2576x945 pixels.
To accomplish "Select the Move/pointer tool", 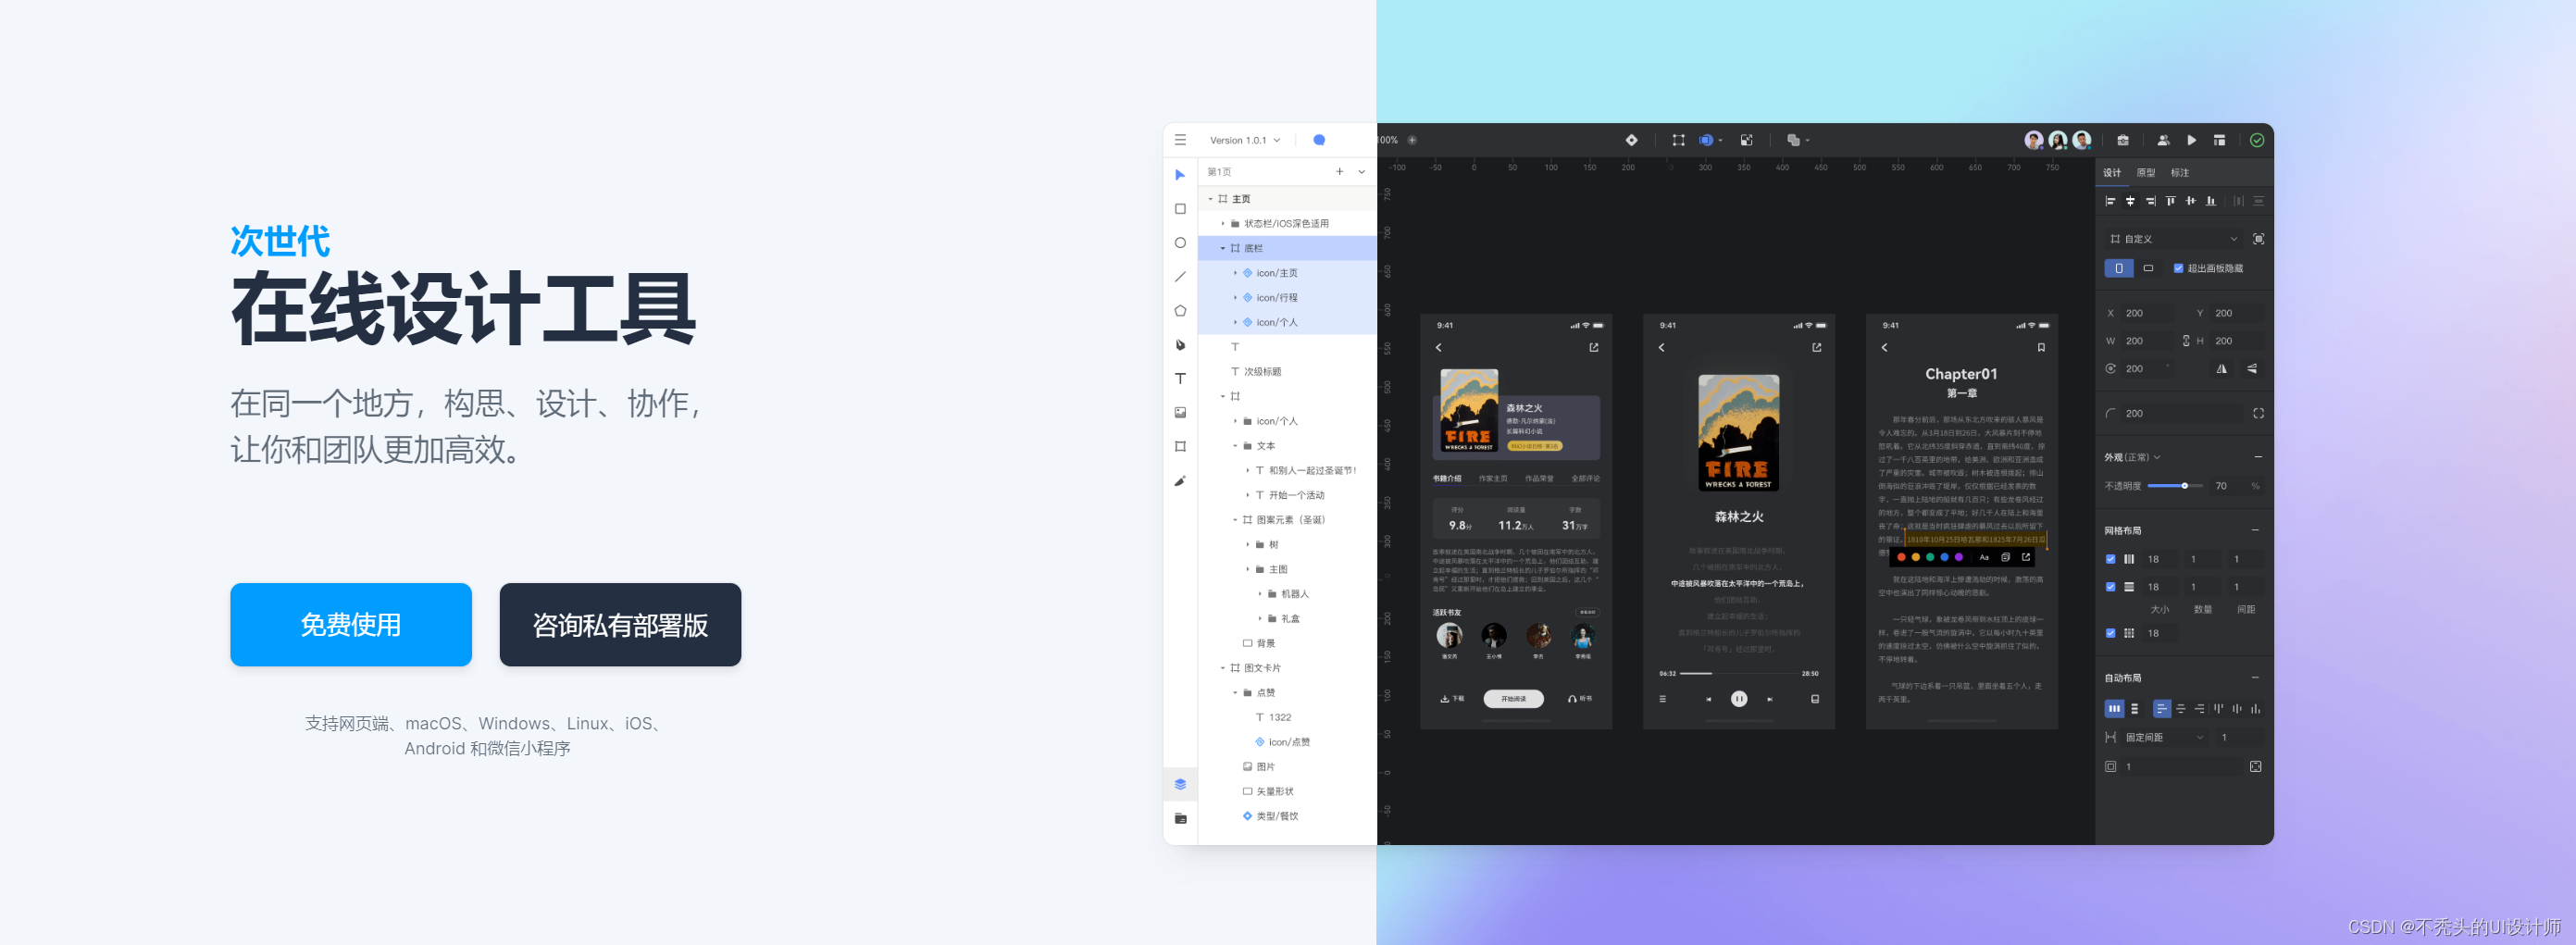I will 1180,175.
